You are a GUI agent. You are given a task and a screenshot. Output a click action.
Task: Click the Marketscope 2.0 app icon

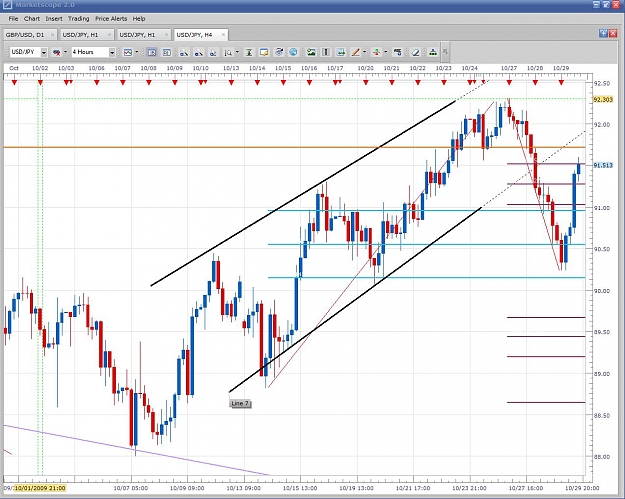coord(7,5)
